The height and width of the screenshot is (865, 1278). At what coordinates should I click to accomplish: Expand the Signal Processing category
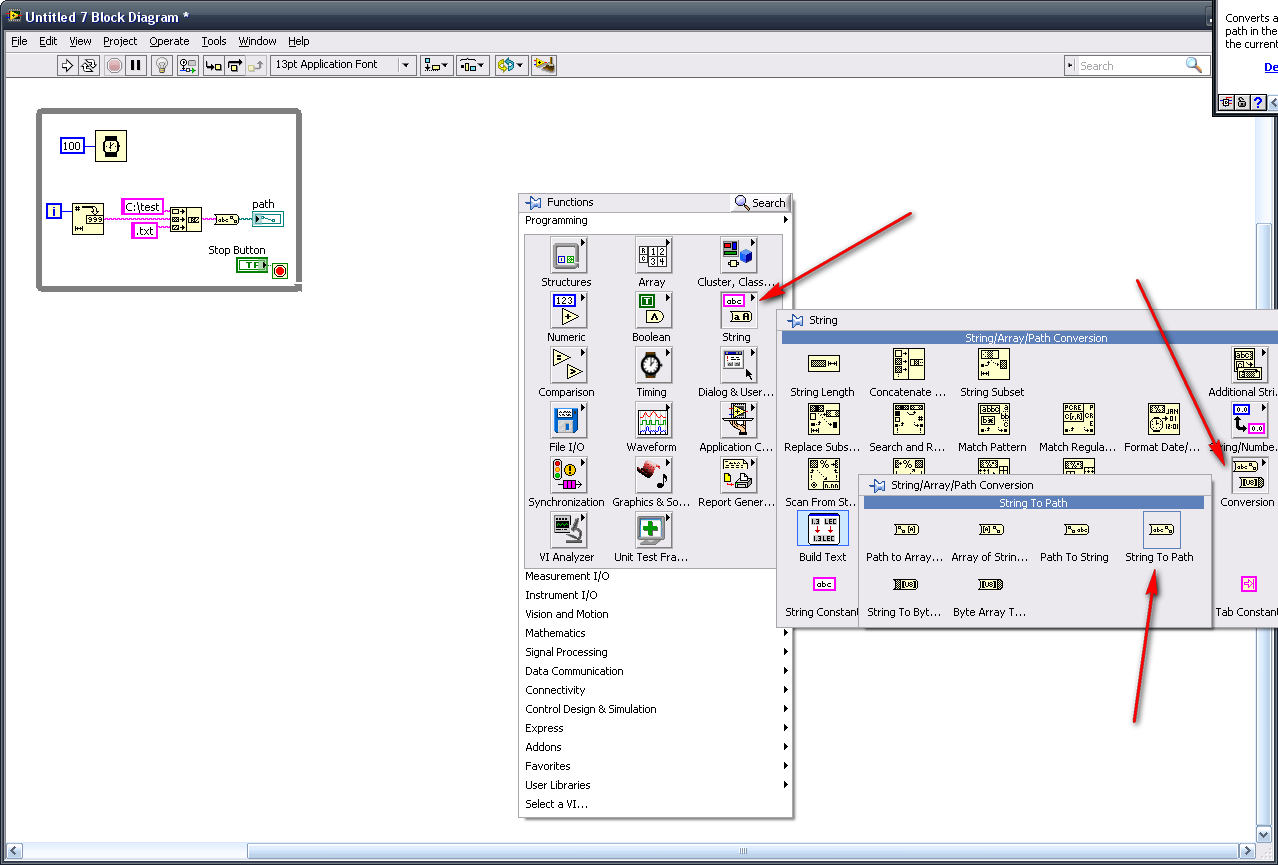[656, 652]
